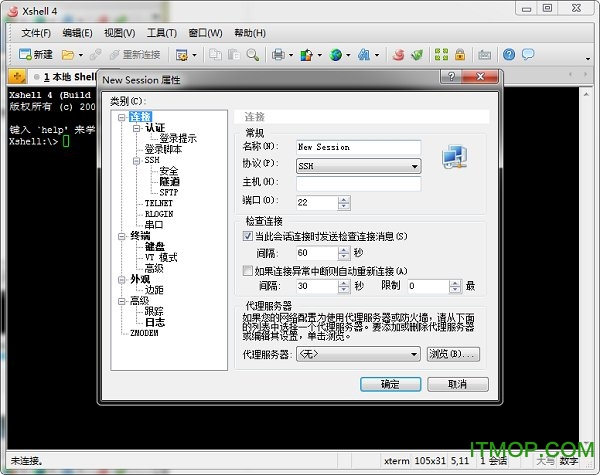Click the terminal scrollbar up arrow
The width and height of the screenshot is (600, 475).
(586, 94)
